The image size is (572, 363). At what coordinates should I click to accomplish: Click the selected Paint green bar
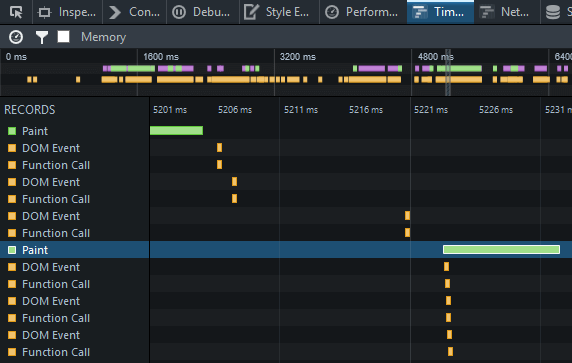pos(501,250)
